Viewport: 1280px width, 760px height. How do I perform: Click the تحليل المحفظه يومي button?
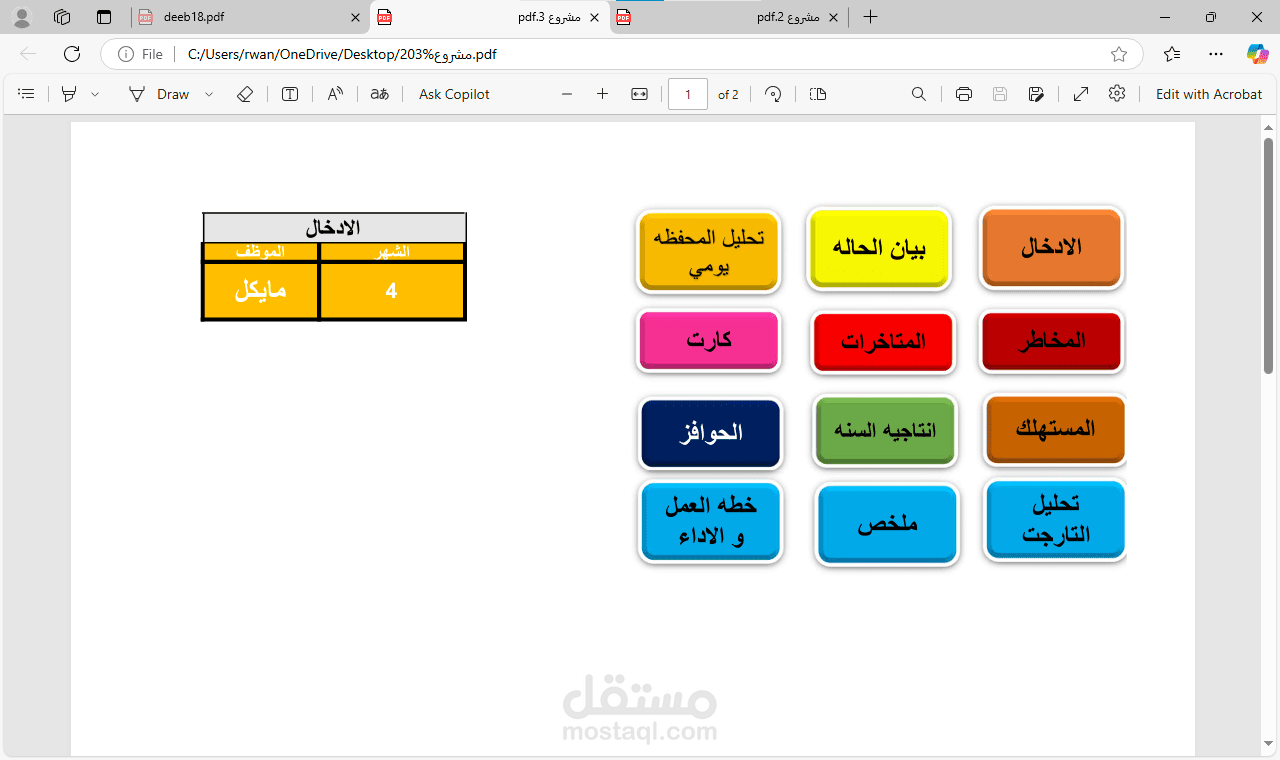tap(708, 251)
